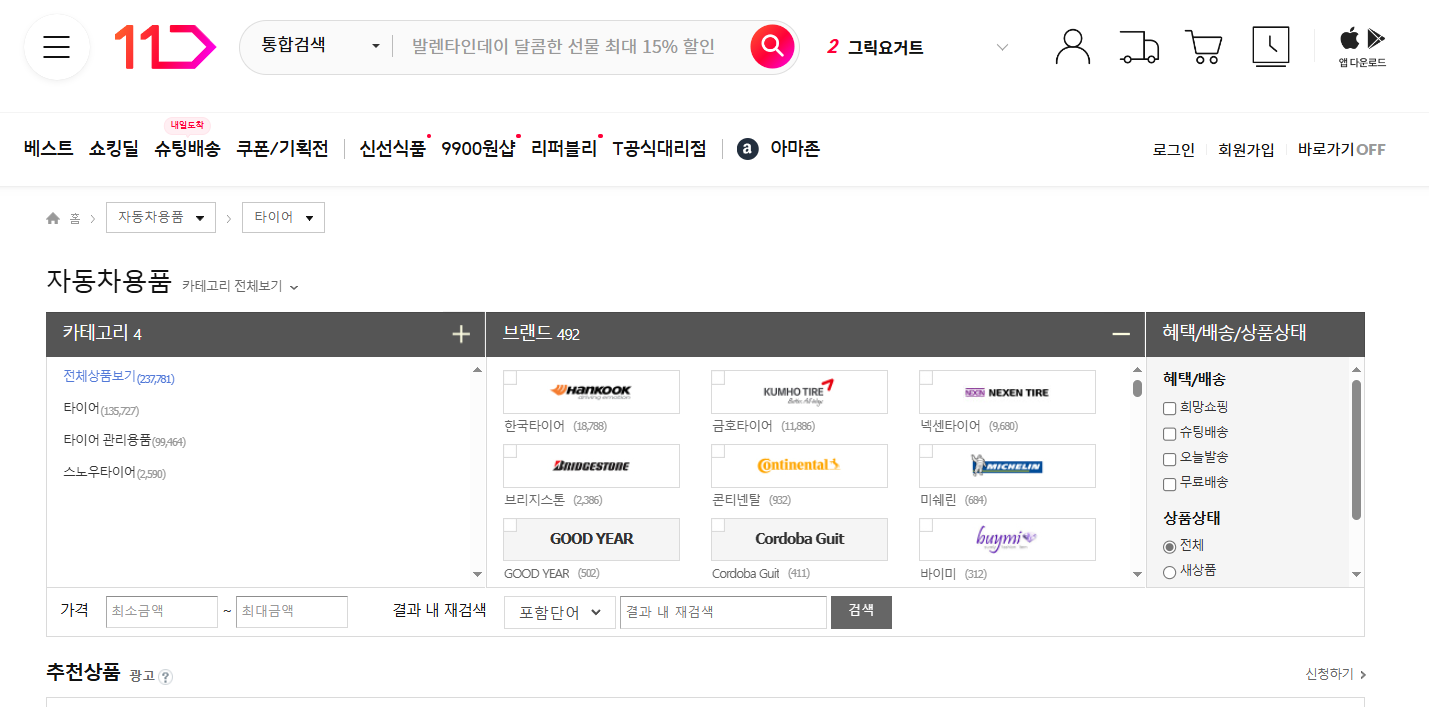
Task: Click the home icon in the breadcrumb
Action: point(52,217)
